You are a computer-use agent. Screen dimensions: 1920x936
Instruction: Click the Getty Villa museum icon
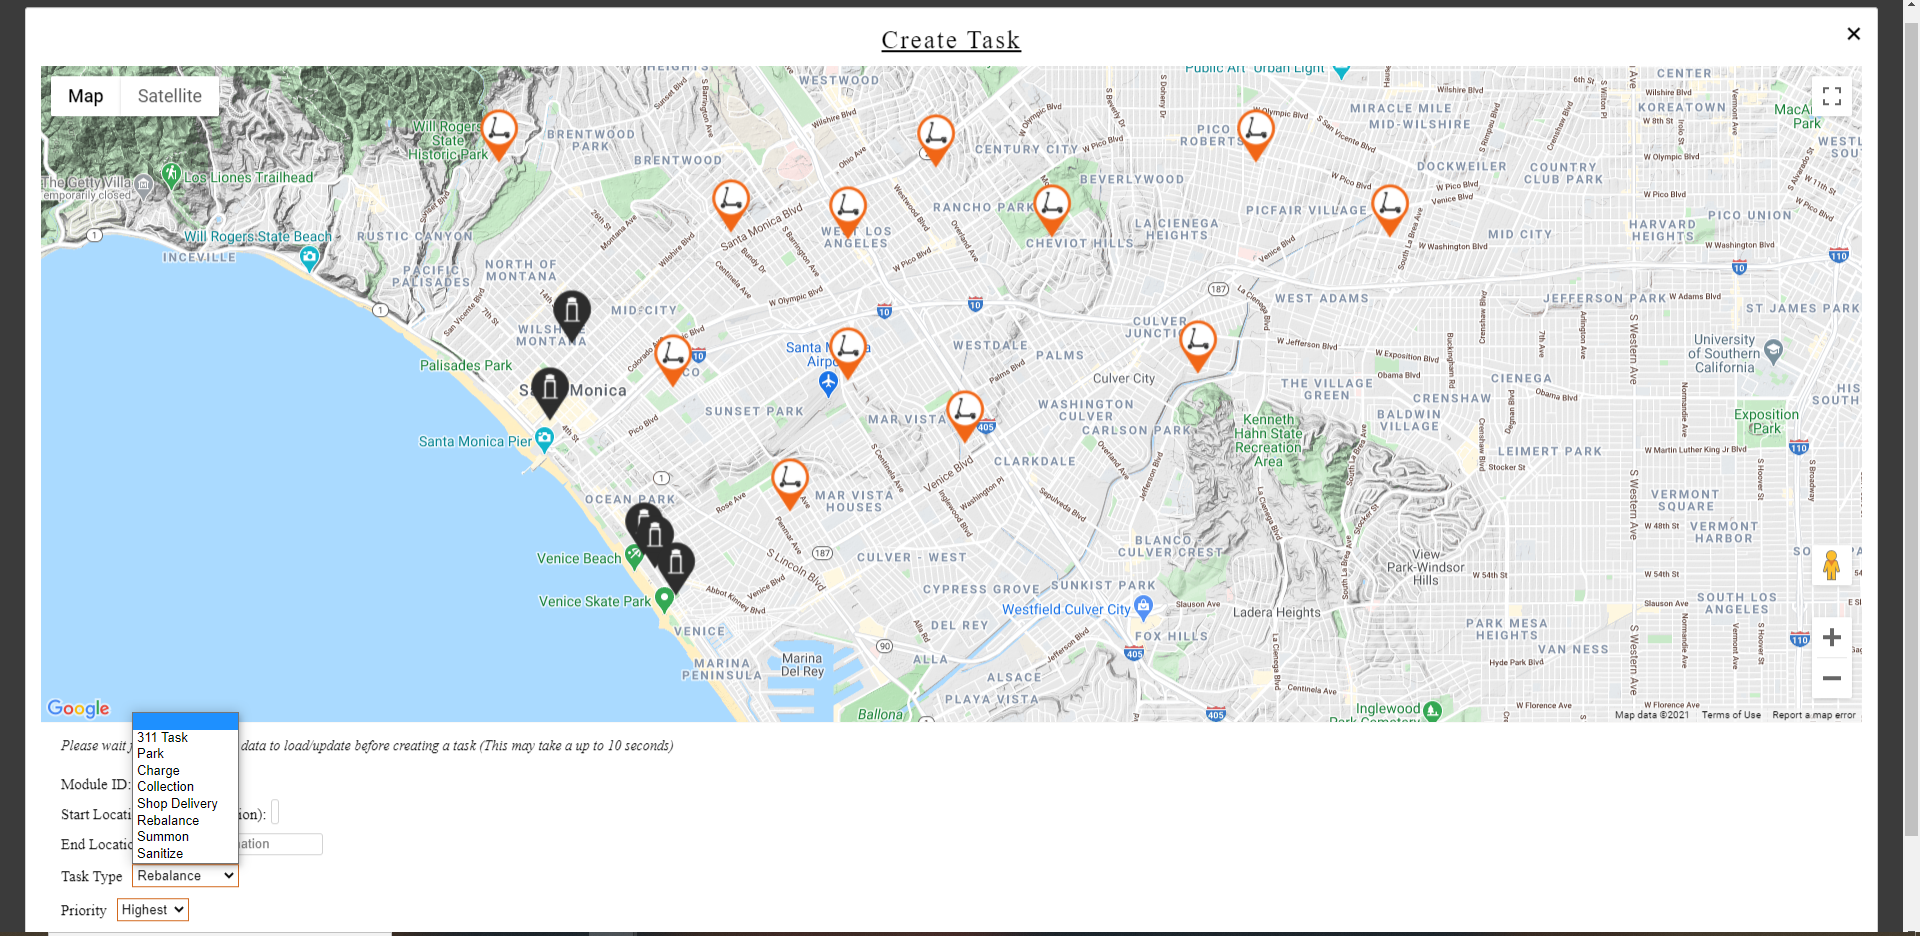(x=144, y=184)
